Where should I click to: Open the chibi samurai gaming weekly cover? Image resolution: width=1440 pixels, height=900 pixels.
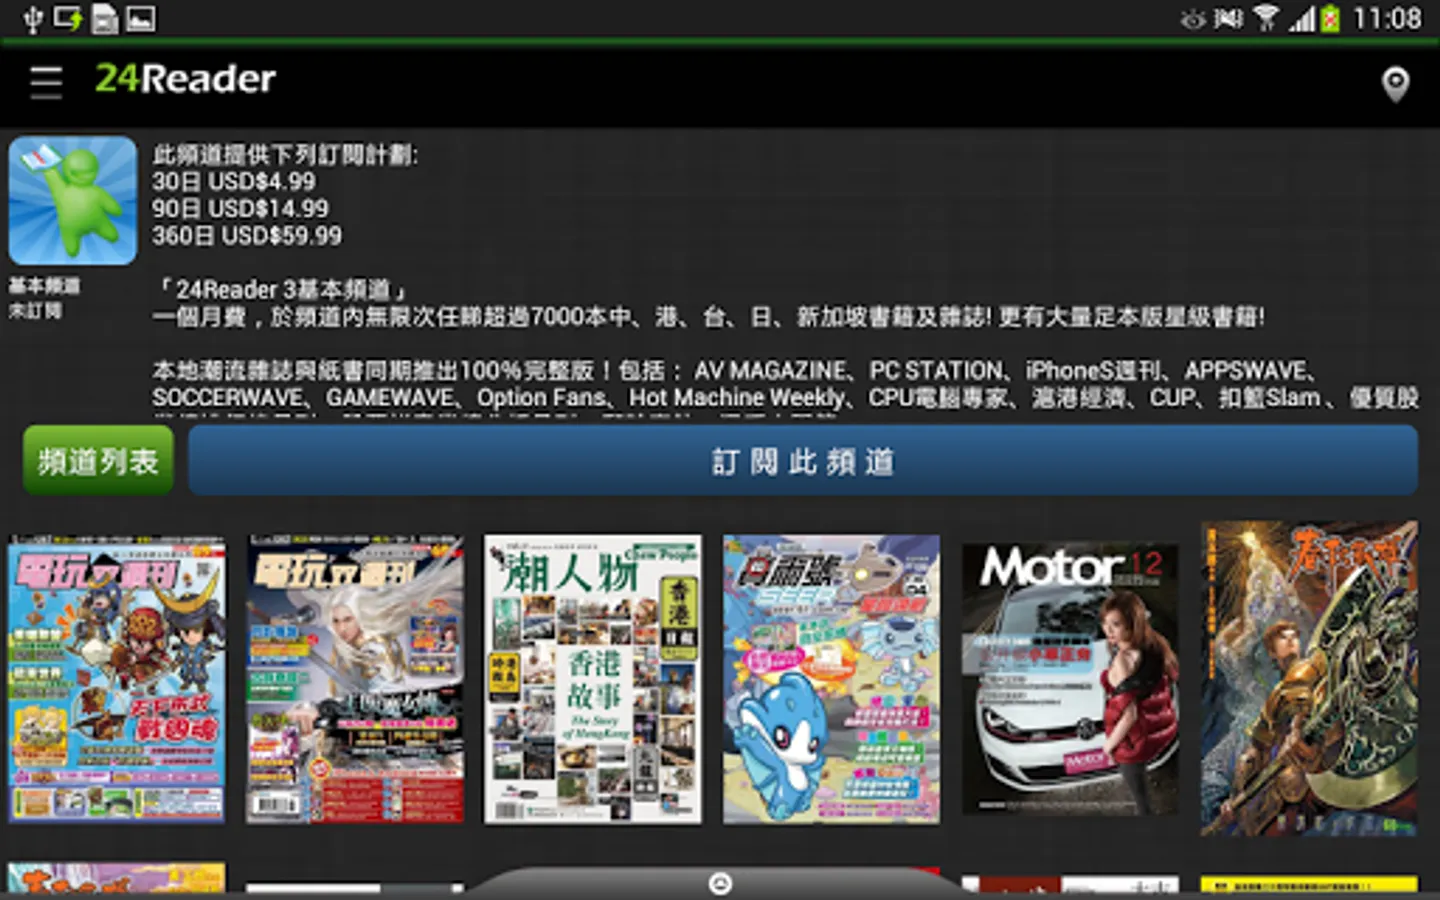click(117, 679)
